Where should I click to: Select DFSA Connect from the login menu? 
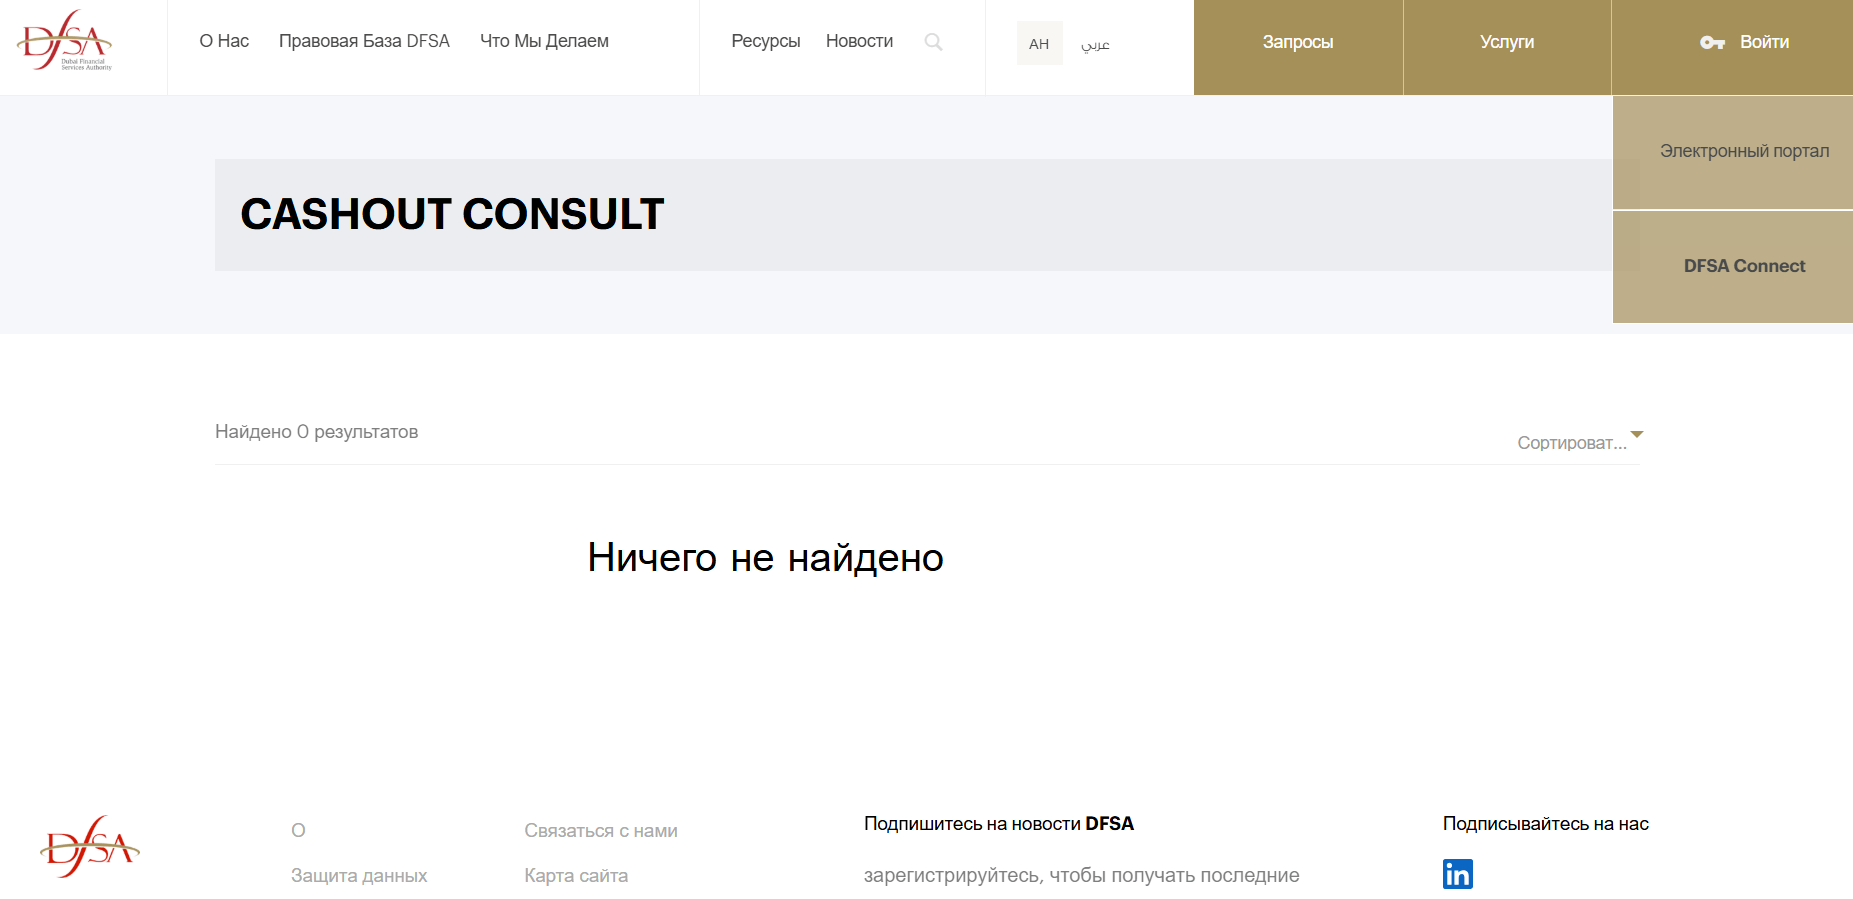(1733, 266)
